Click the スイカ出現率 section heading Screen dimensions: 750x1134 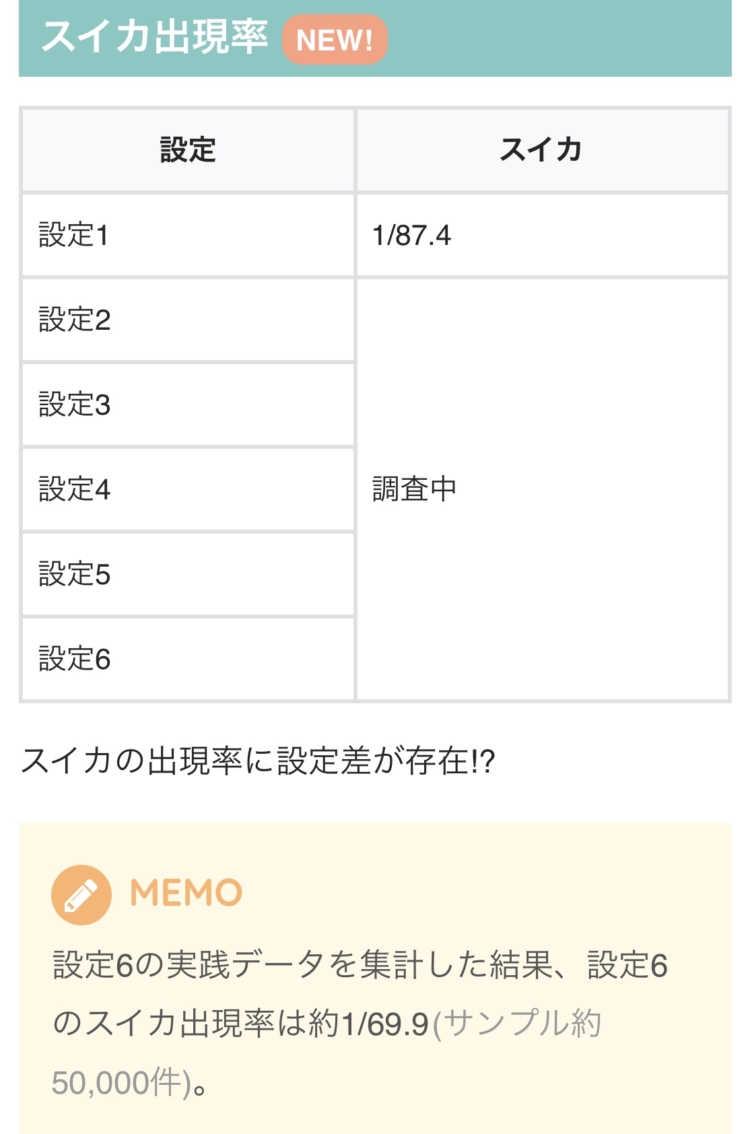coord(154,38)
